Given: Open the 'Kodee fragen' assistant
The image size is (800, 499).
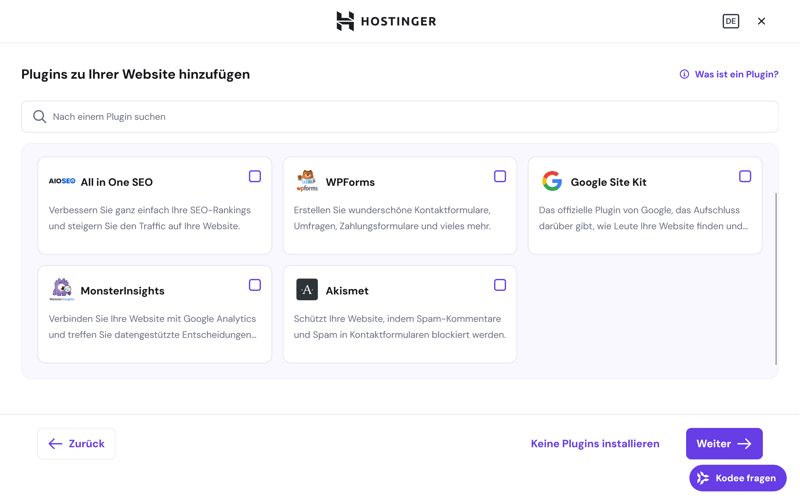Looking at the screenshot, I should 738,478.
